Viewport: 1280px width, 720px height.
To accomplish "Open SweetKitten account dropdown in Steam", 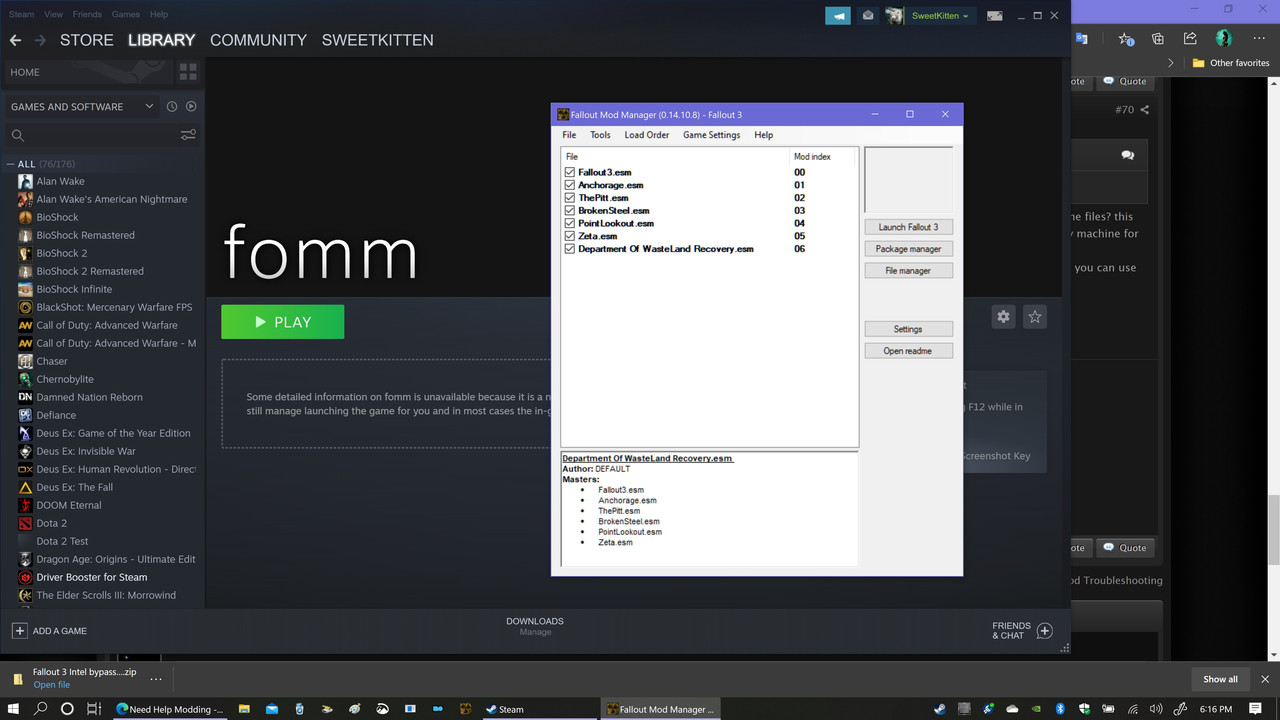I will pos(939,16).
